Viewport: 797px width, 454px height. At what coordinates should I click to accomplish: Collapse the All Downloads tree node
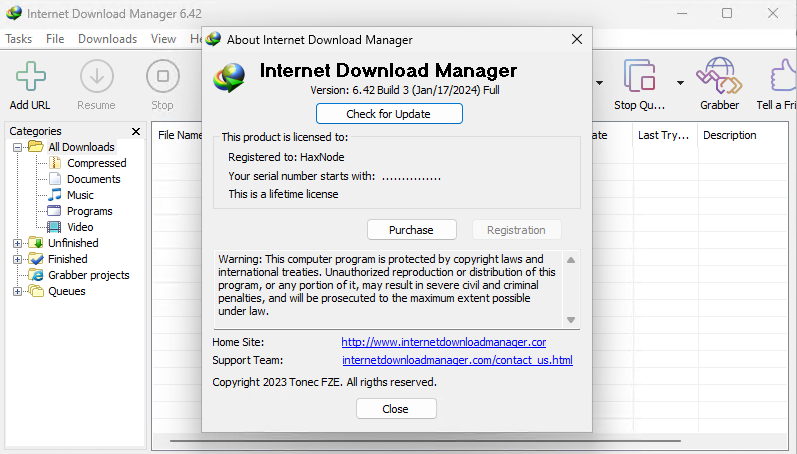[x=17, y=147]
